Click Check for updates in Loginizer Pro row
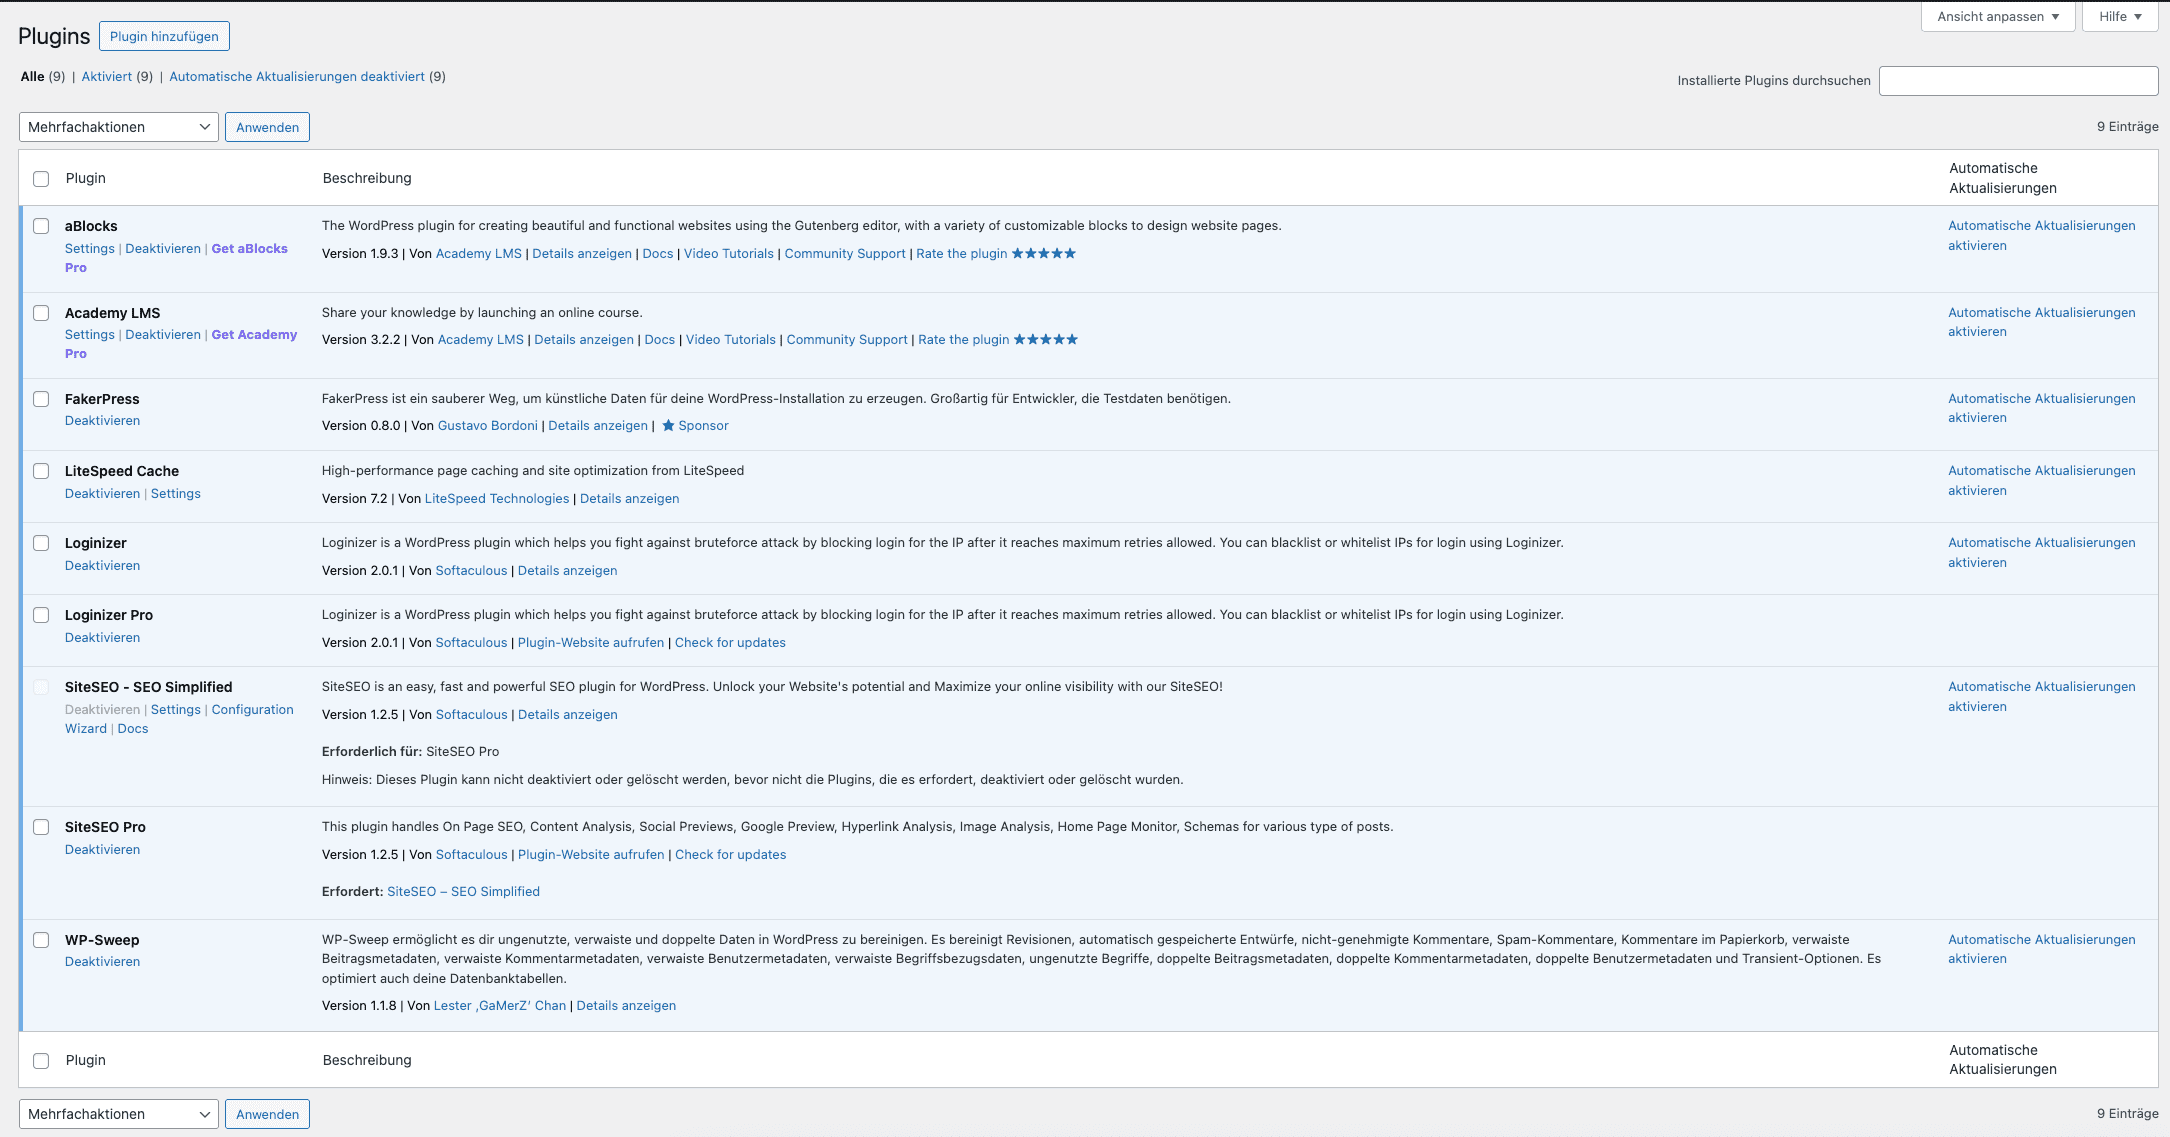The height and width of the screenshot is (1137, 2170). coord(730,642)
